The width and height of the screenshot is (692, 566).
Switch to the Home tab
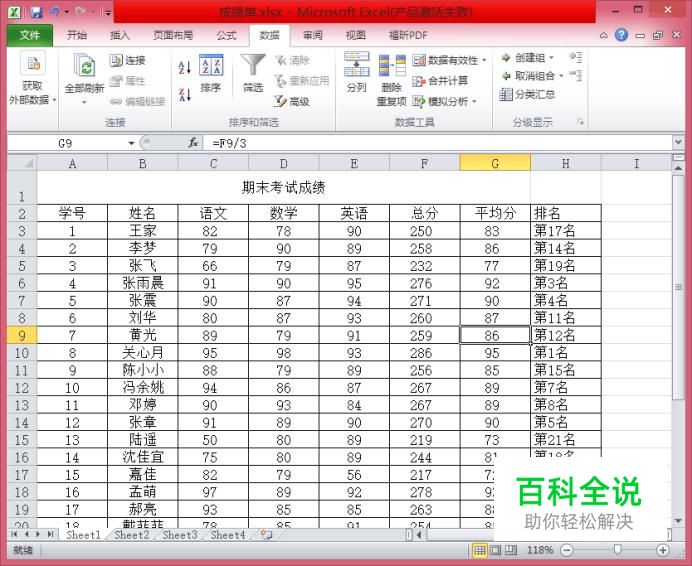tap(77, 35)
